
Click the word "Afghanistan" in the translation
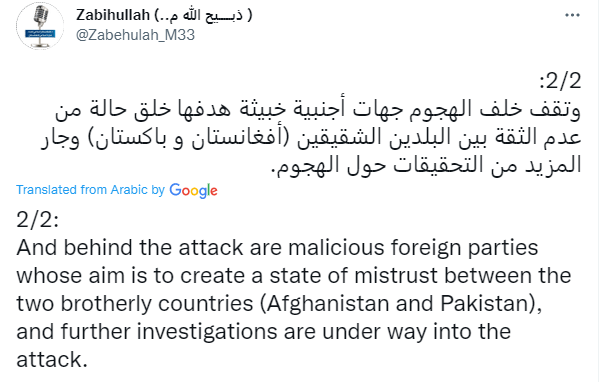[x=327, y=304]
